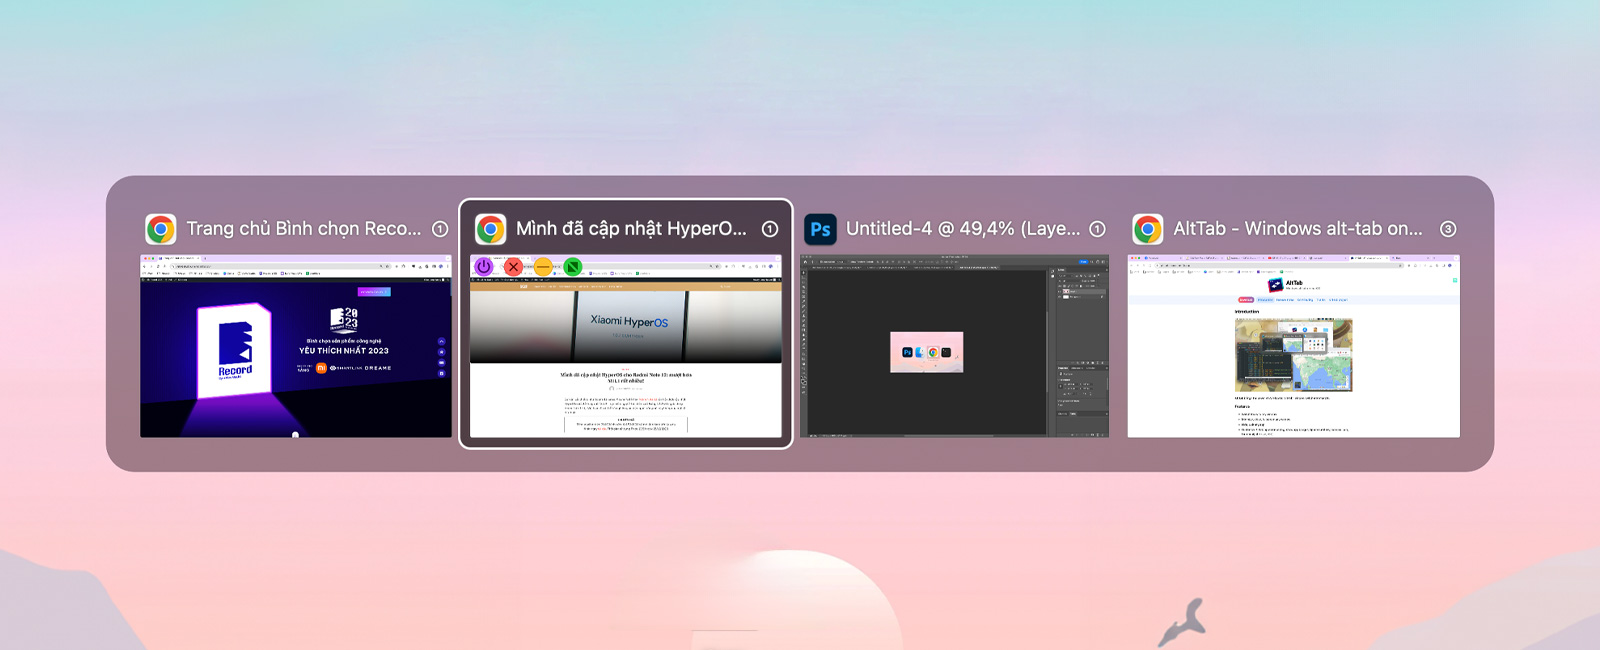The image size is (1600, 650).
Task: Switch to the AltTab website window thumbnail
Action: (1294, 346)
